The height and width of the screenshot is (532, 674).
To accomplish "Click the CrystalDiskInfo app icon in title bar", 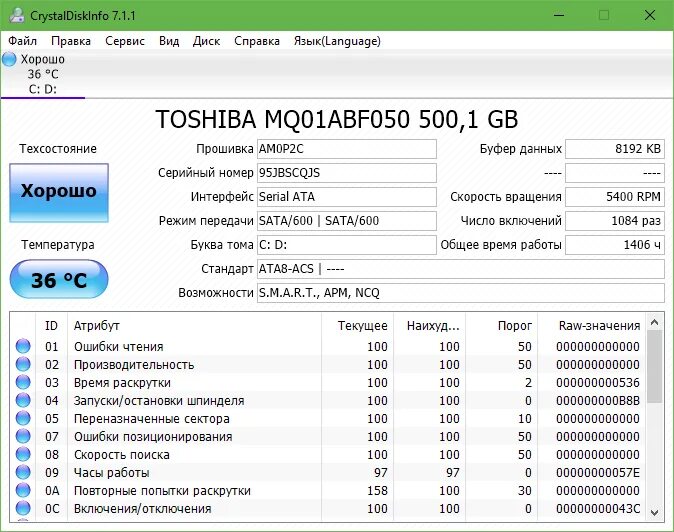I will tap(17, 15).
